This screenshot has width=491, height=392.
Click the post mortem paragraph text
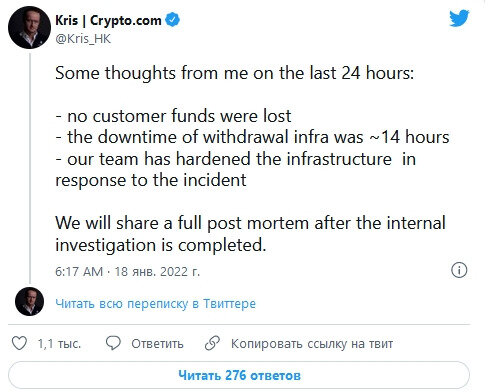(250, 234)
